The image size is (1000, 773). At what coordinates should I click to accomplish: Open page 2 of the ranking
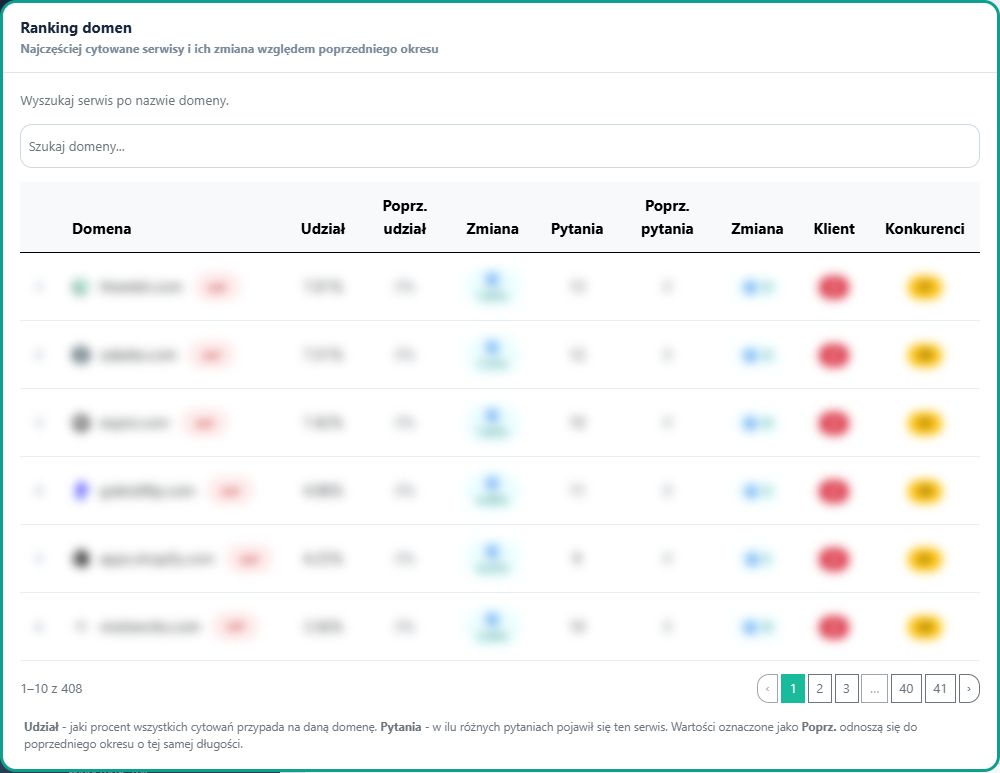(820, 689)
